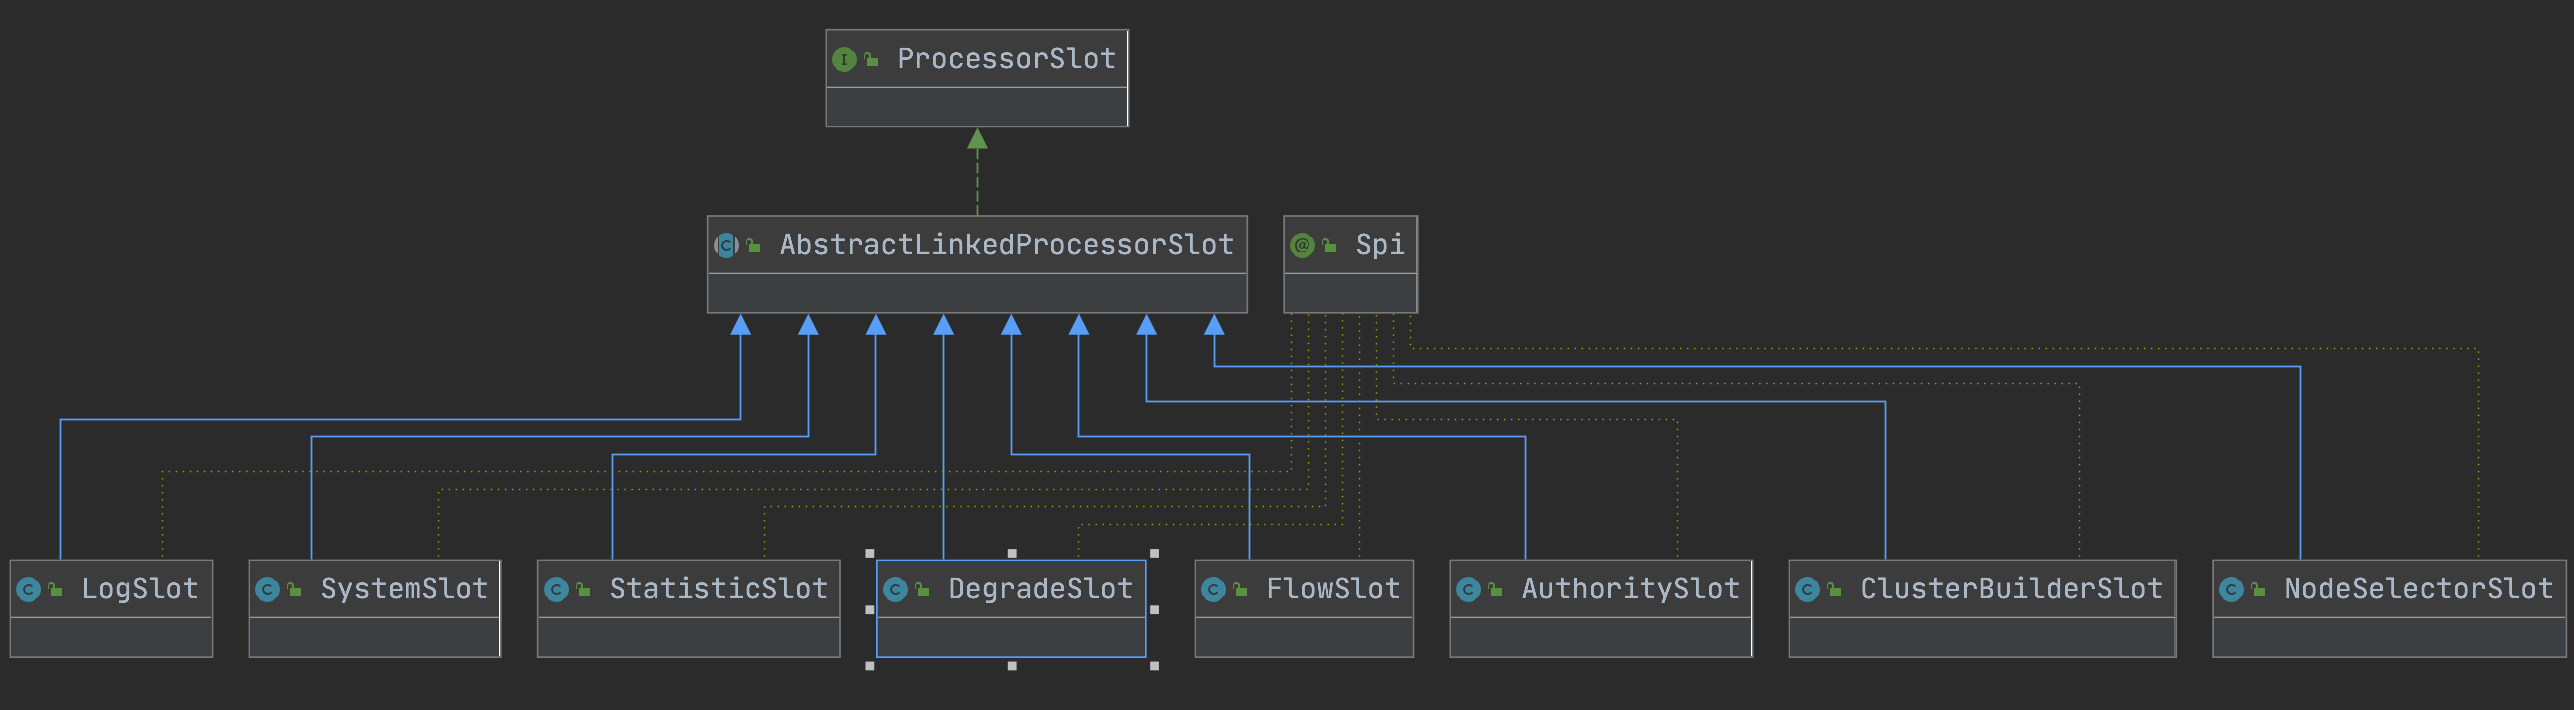Click the class icon beside NodeSelectorSlot
The width and height of the screenshot is (2574, 710).
(2231, 590)
